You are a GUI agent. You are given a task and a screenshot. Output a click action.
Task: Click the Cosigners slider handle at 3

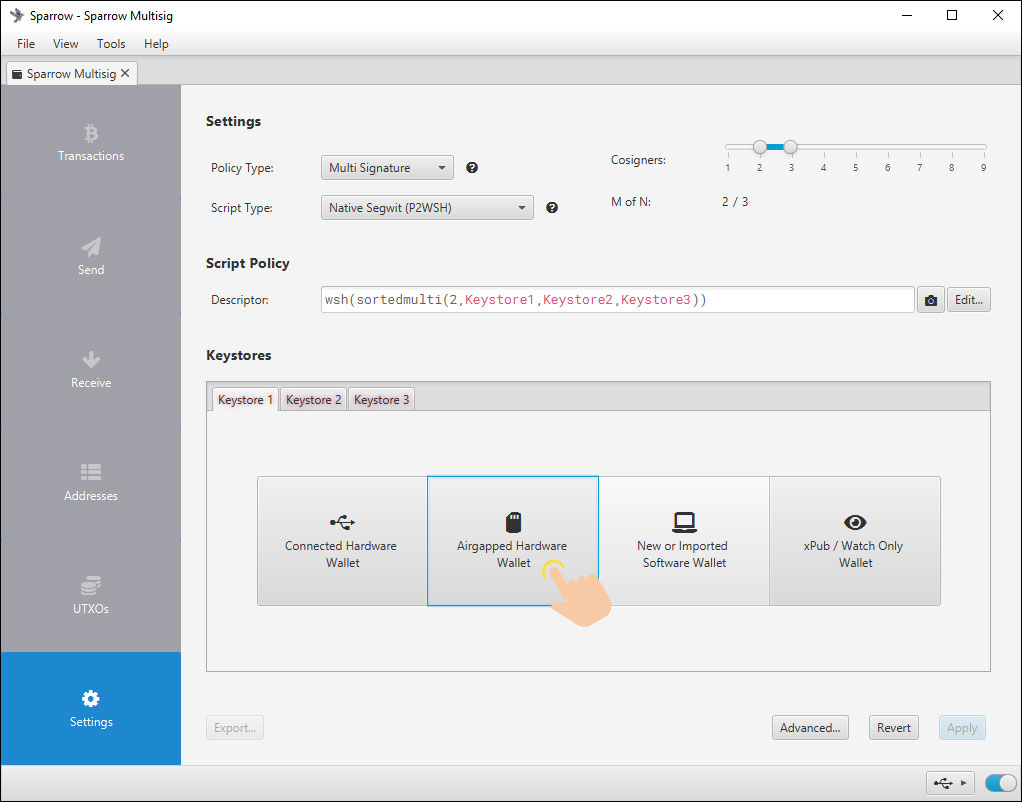pyautogui.click(x=790, y=147)
